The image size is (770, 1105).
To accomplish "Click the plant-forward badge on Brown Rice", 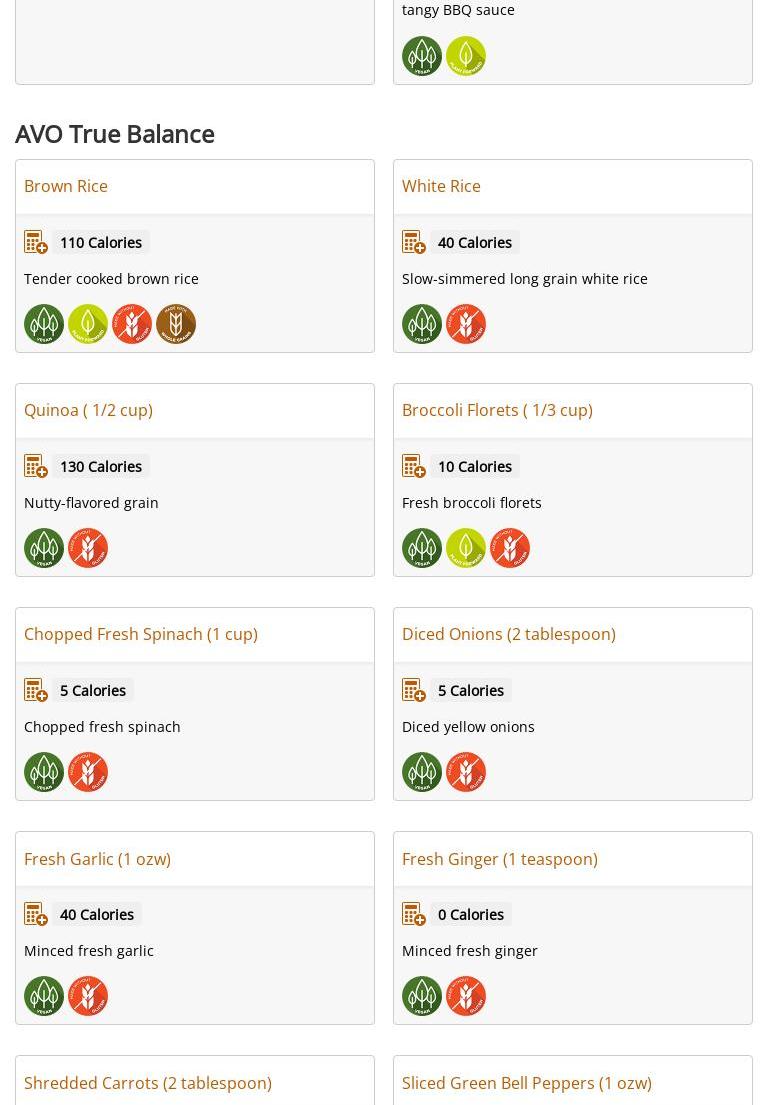I will point(88,324).
